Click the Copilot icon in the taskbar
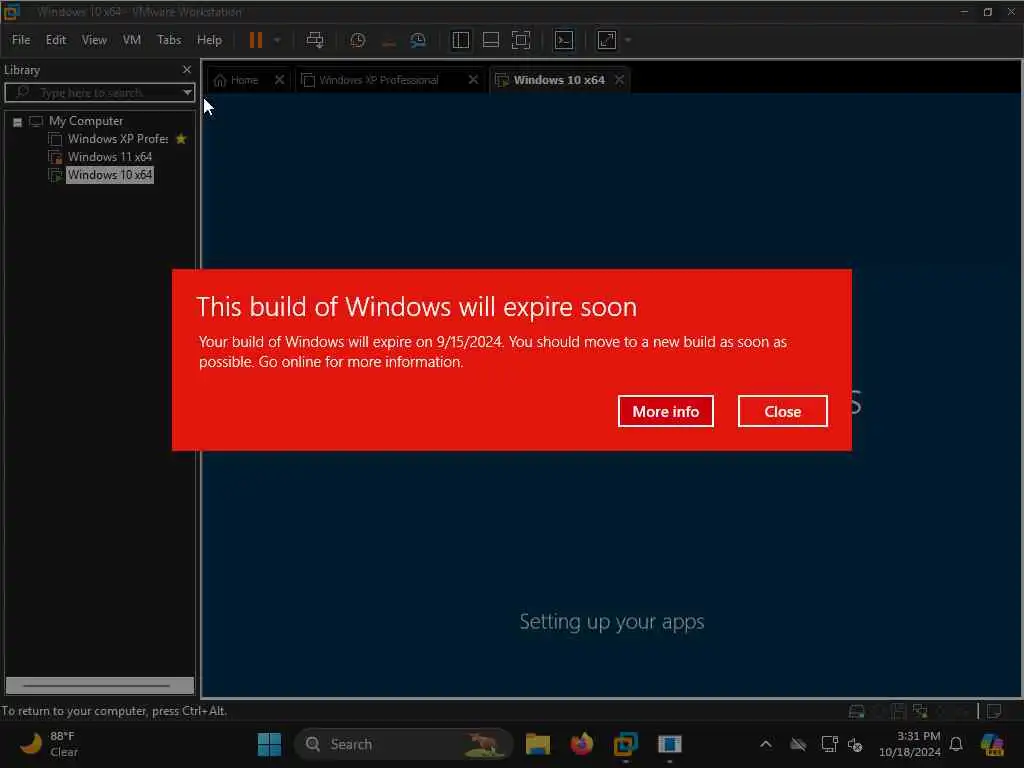 (x=991, y=744)
